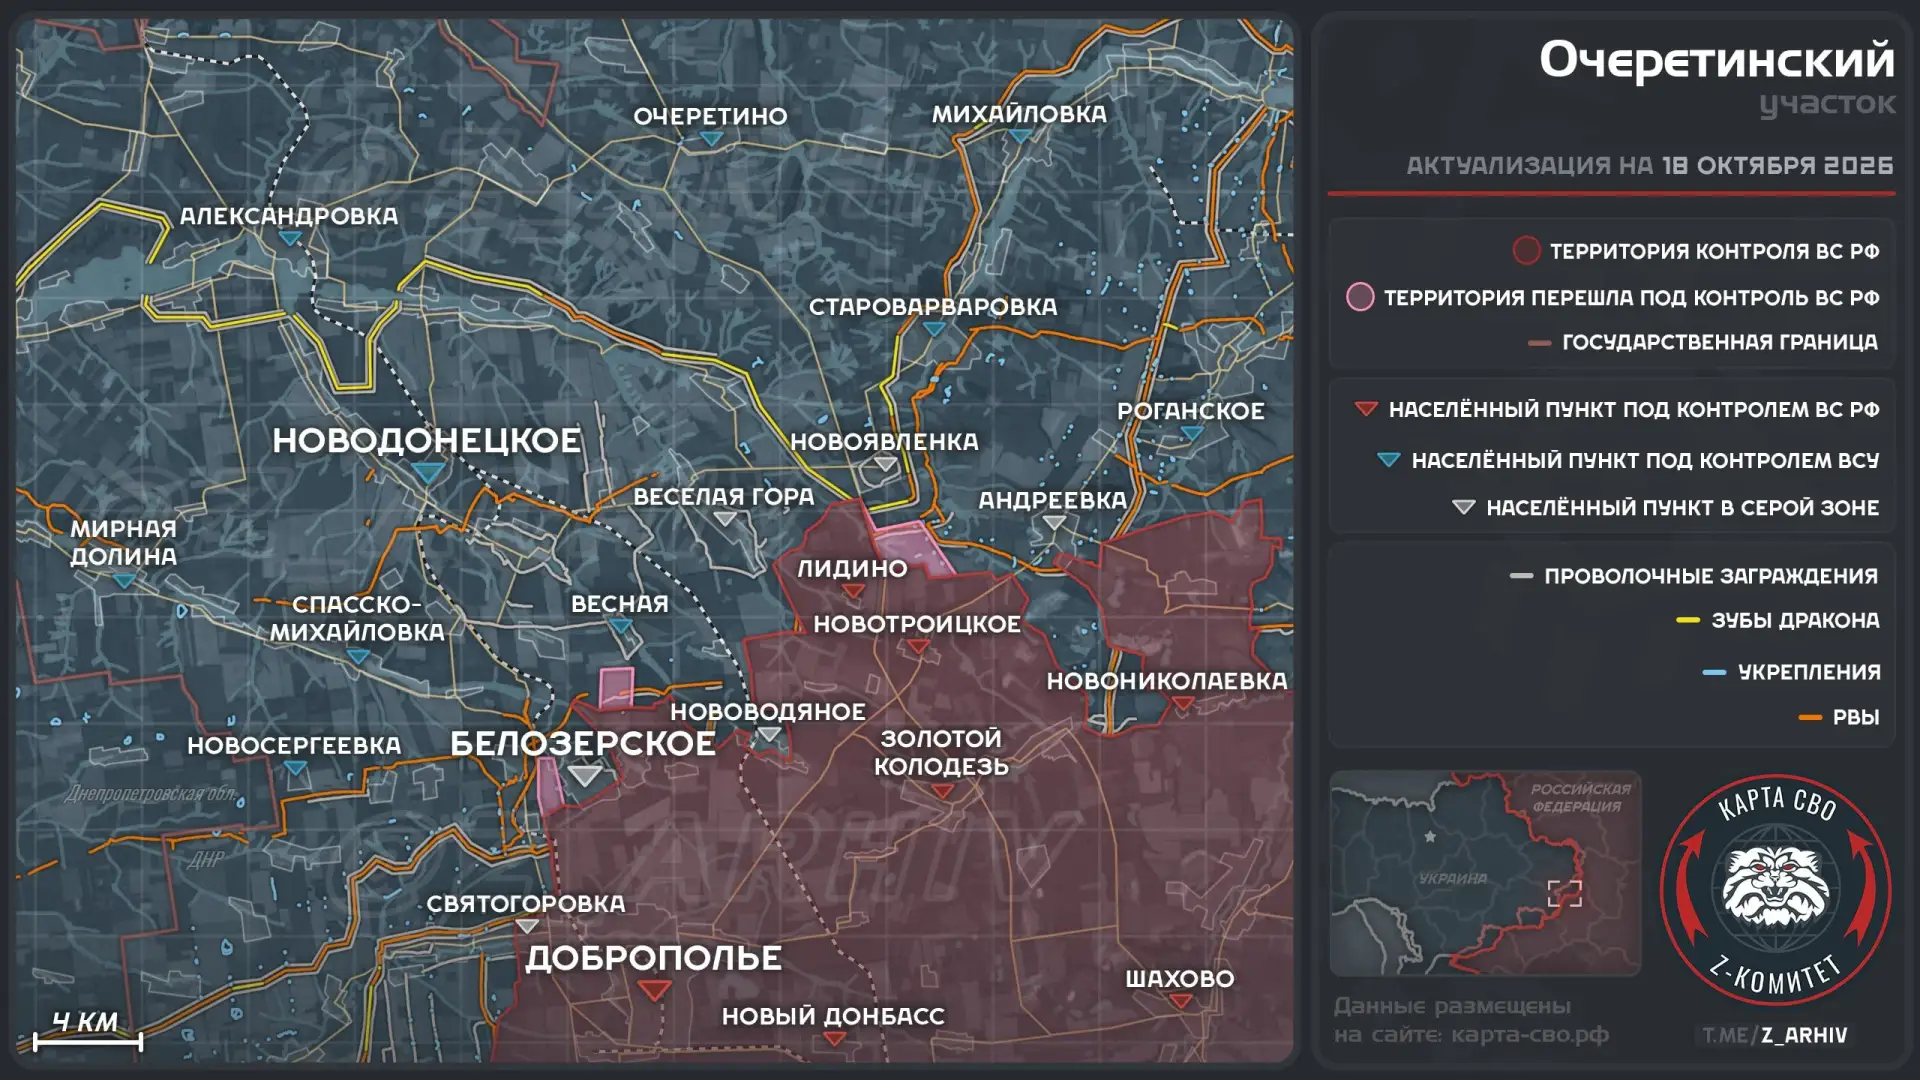Click the red triangle legend icon for ВС РФ
The width and height of the screenshot is (1920, 1080).
1366,409
